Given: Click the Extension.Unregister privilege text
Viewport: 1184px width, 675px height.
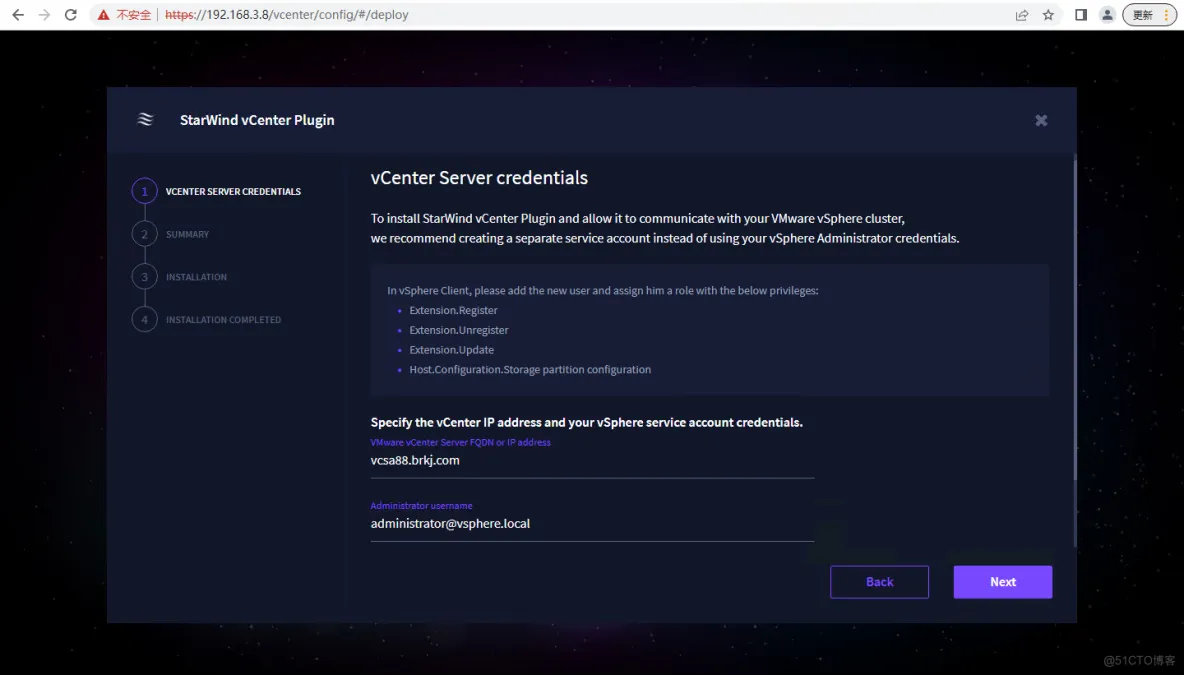Looking at the screenshot, I should click(x=458, y=330).
